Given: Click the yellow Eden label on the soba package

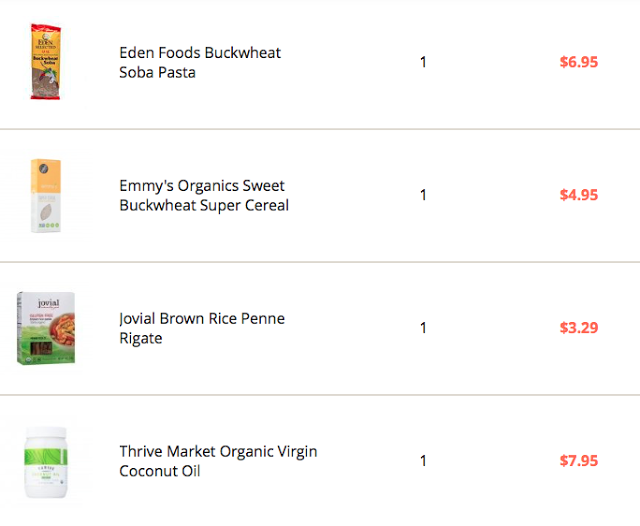Looking at the screenshot, I should (46, 51).
